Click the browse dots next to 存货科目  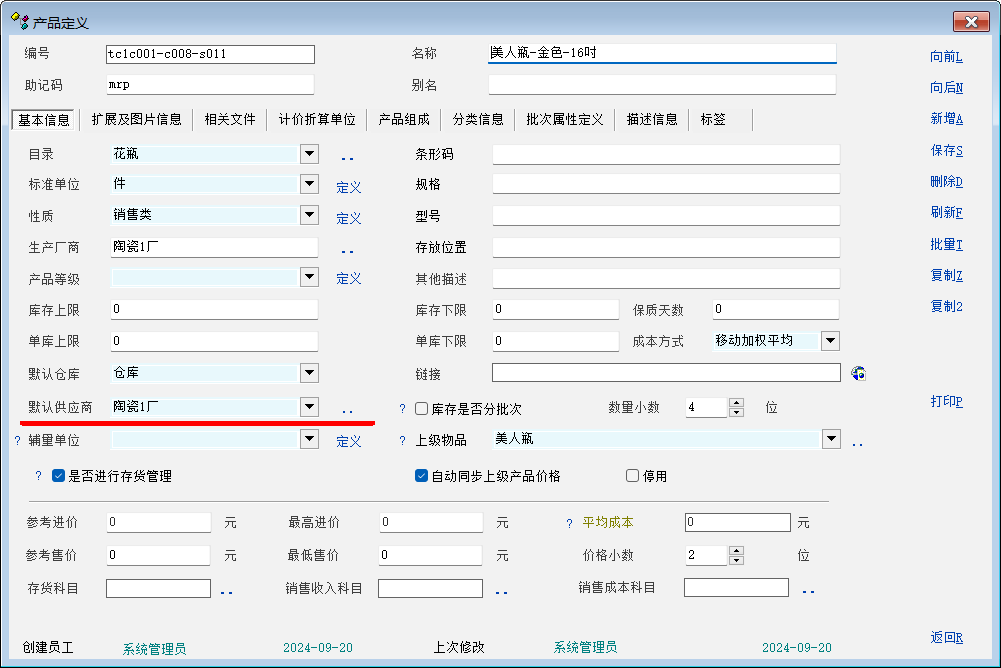point(226,592)
